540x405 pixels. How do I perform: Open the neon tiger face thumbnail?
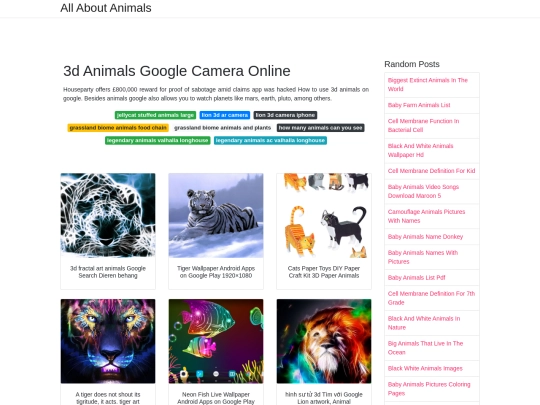click(x=108, y=341)
